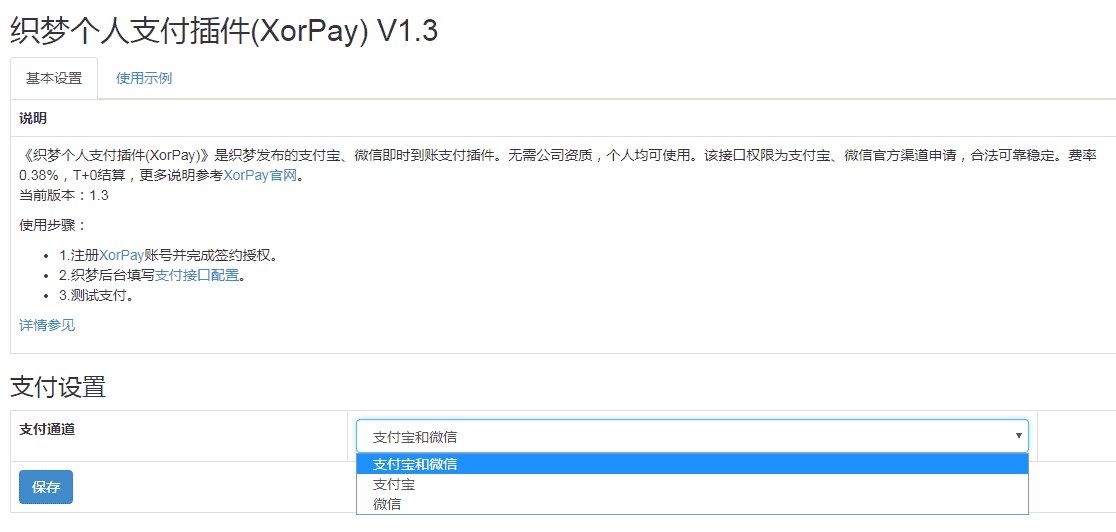
Task: Open the 支付通道 dropdown showing 支付宝和微信
Action: coord(693,436)
